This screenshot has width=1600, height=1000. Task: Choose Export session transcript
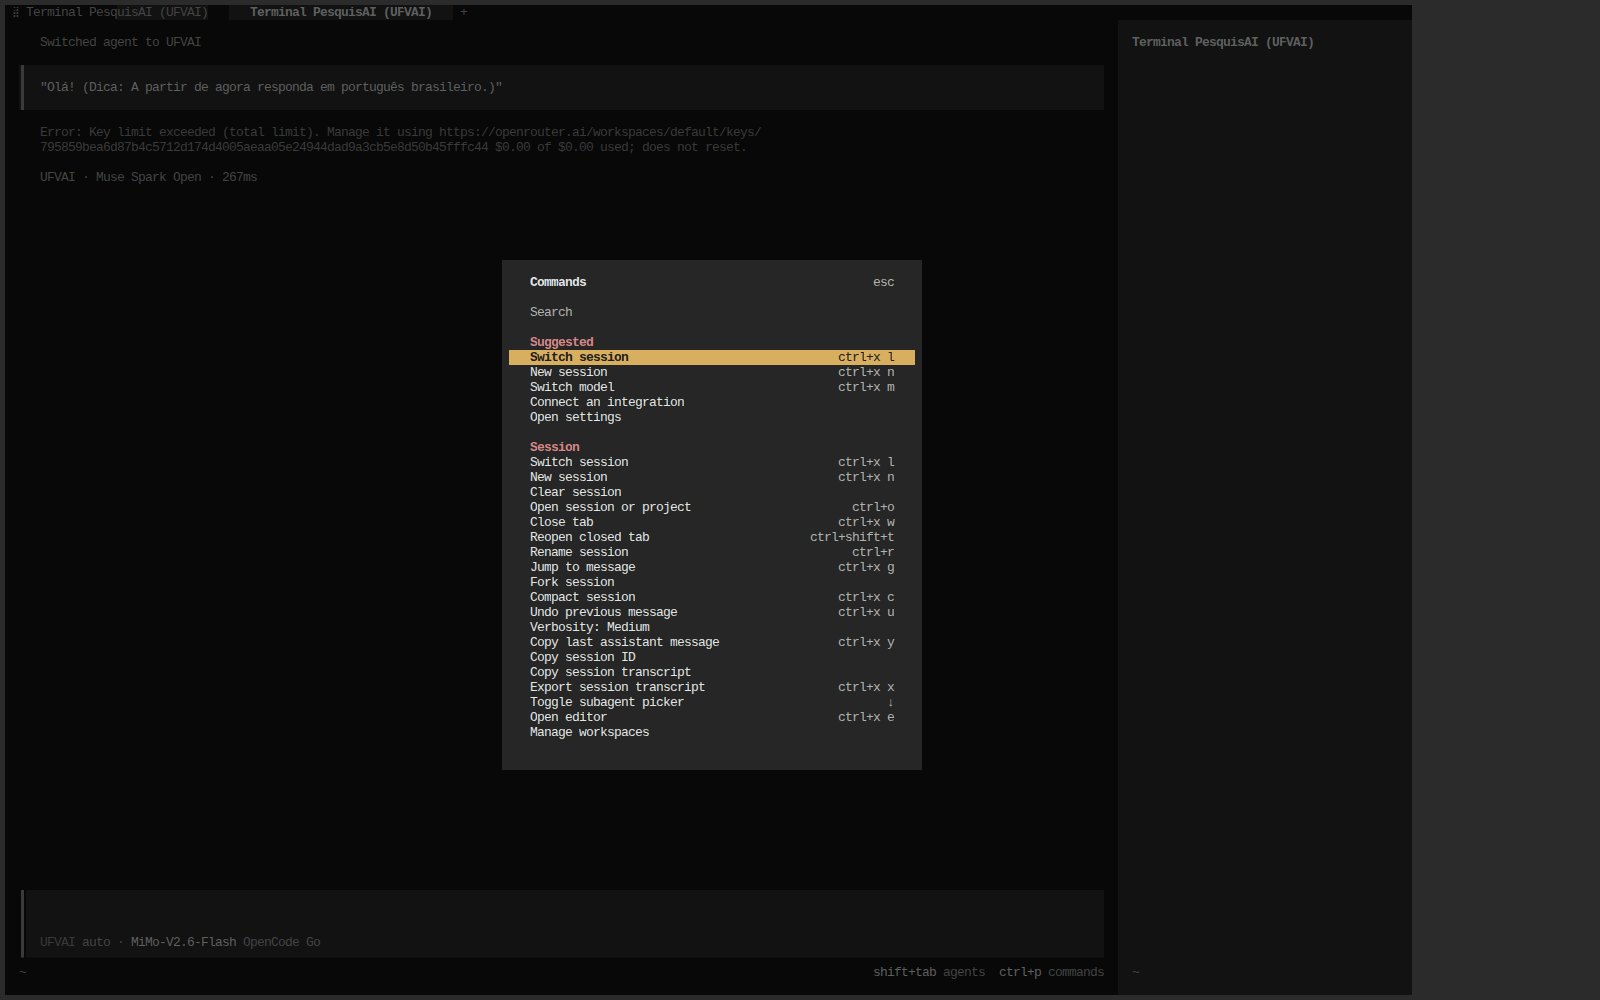(711, 687)
